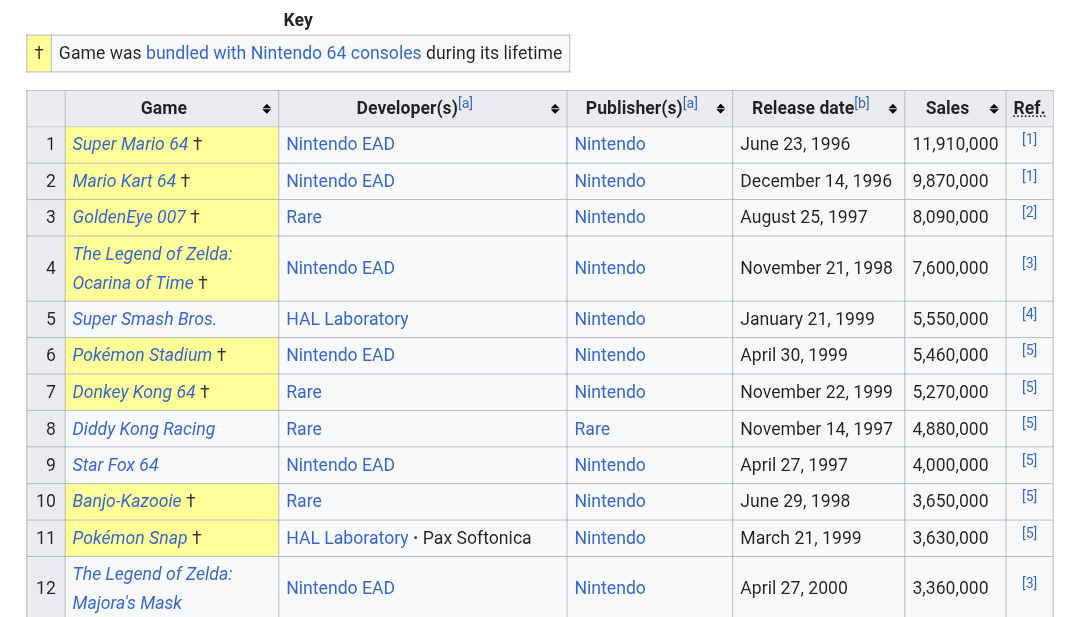Open the Donkey Kong 64 game link
Screen dimensions: 1080x617
[x=134, y=392]
